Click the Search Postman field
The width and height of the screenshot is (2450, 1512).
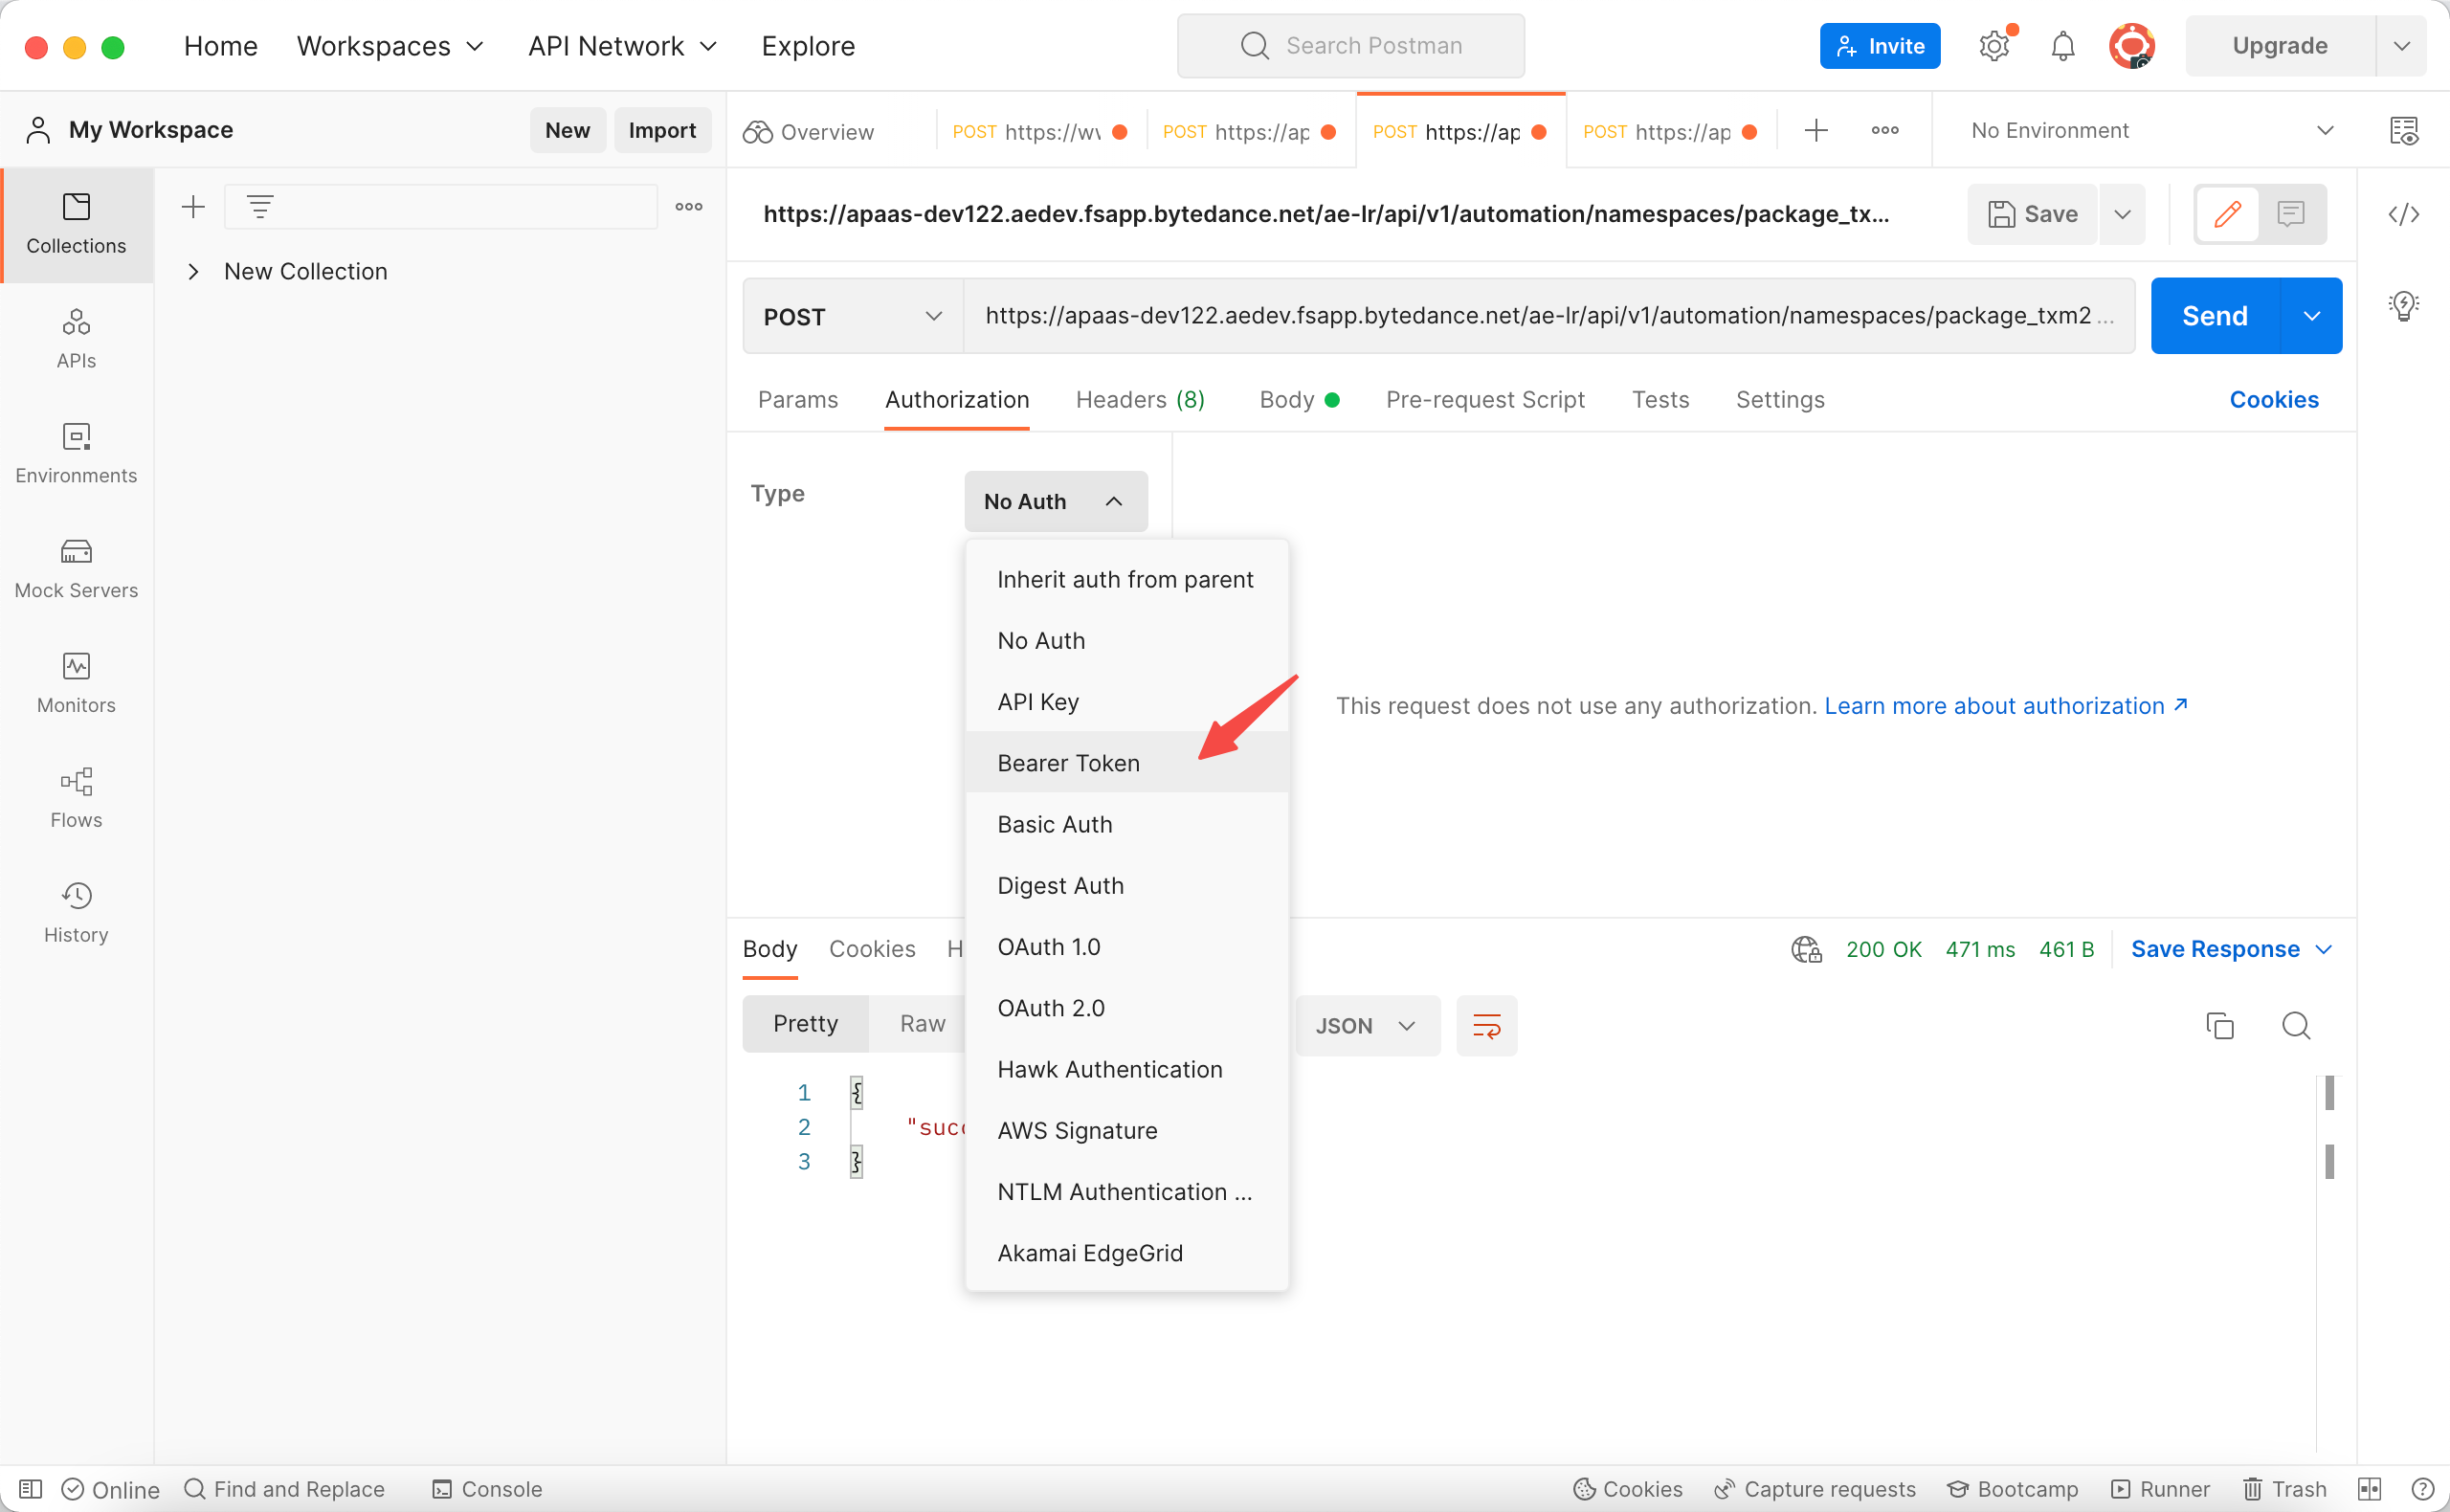[1351, 46]
